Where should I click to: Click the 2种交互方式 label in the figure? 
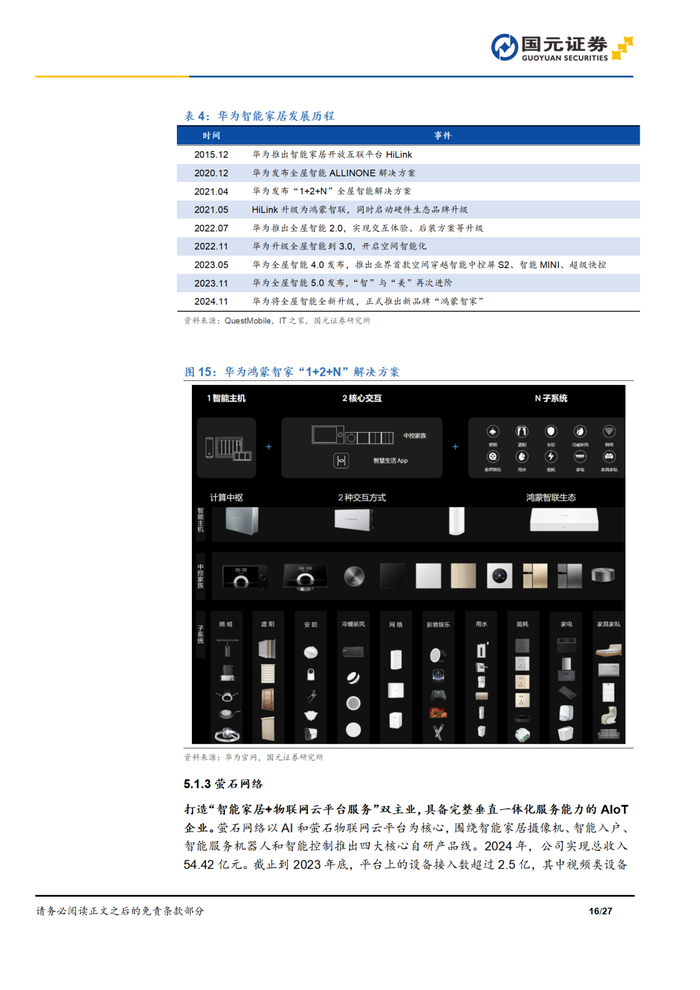(362, 498)
